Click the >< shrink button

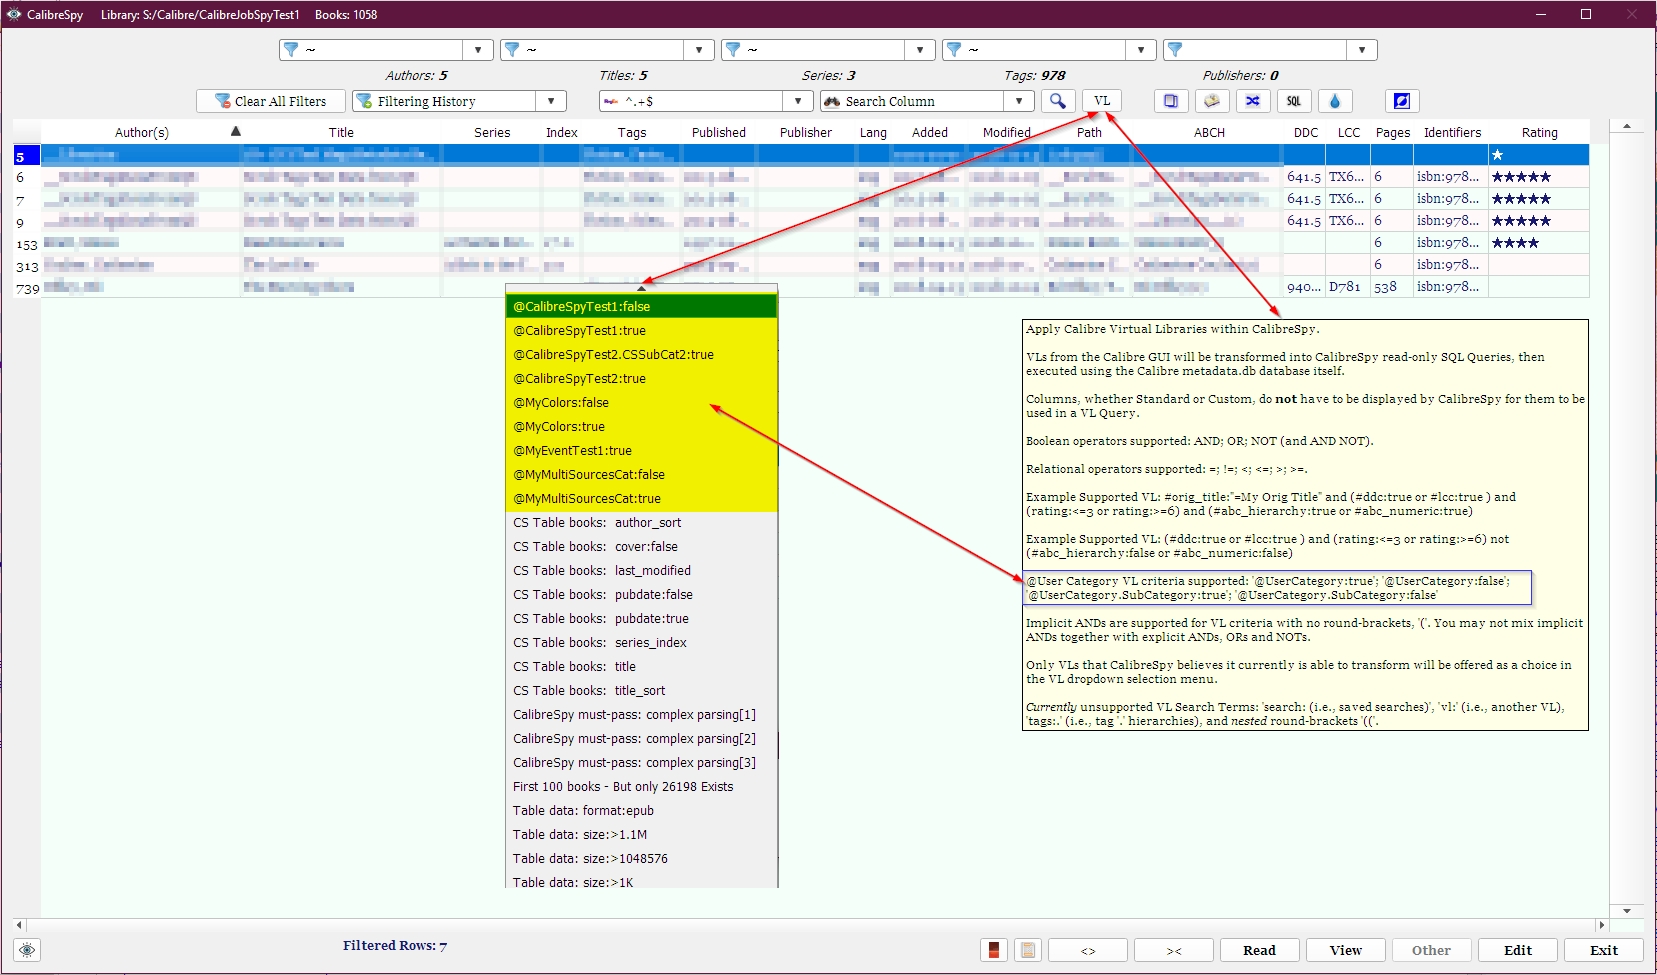(x=1174, y=950)
